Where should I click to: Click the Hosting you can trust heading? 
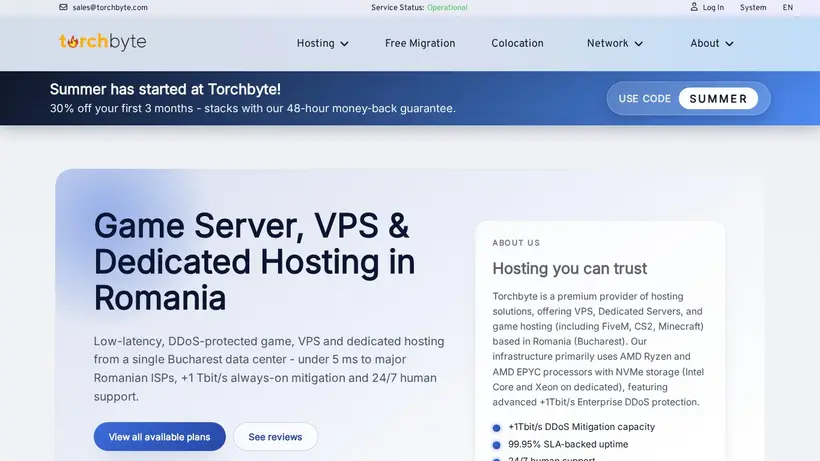[570, 269]
